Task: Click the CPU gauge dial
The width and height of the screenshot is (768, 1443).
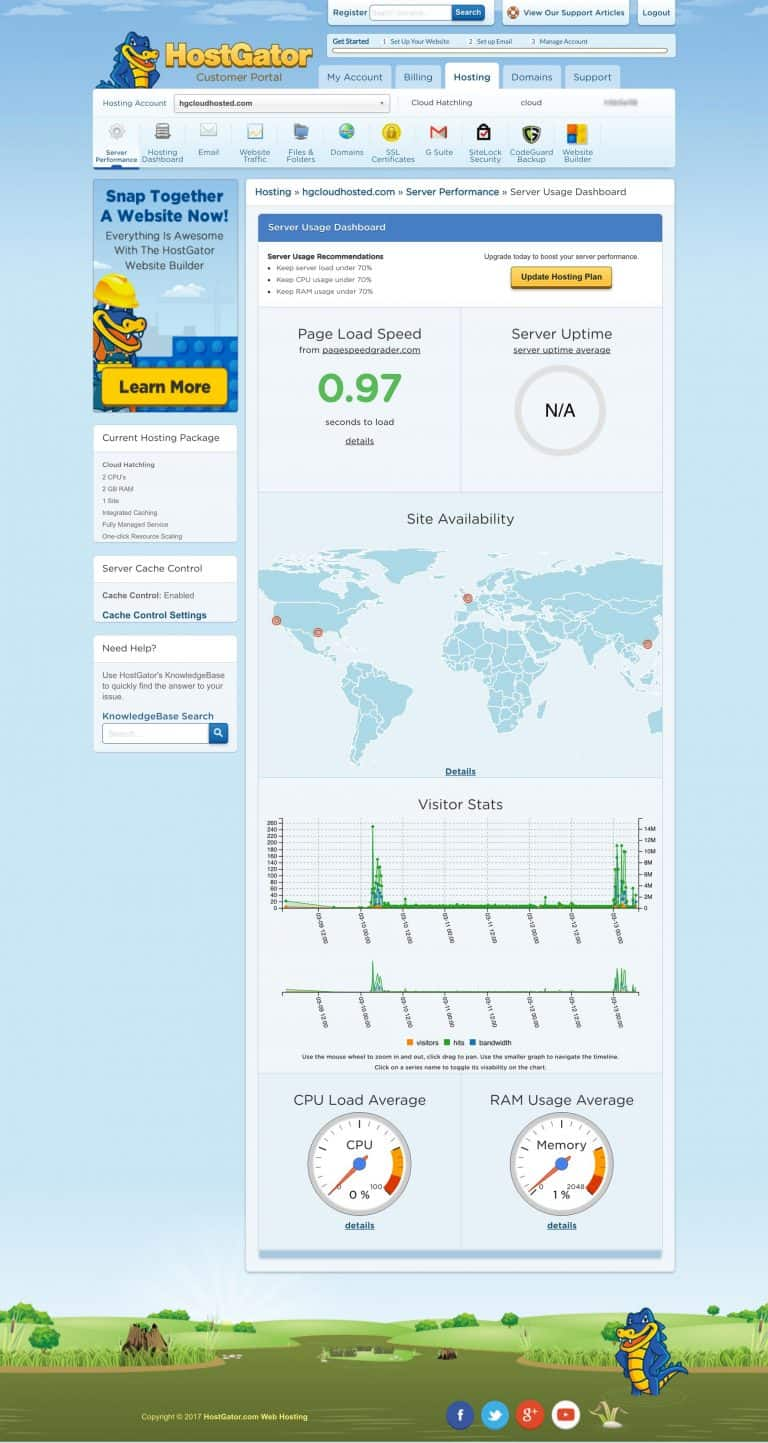Action: [x=360, y=1164]
